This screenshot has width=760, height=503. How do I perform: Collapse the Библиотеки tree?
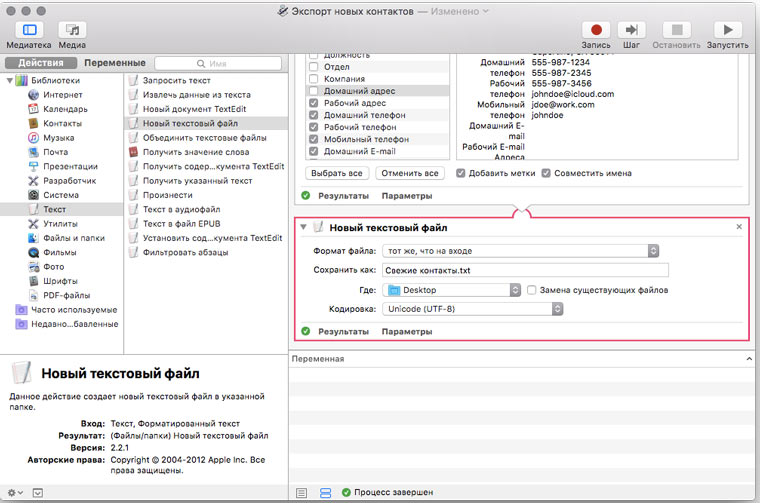point(9,80)
